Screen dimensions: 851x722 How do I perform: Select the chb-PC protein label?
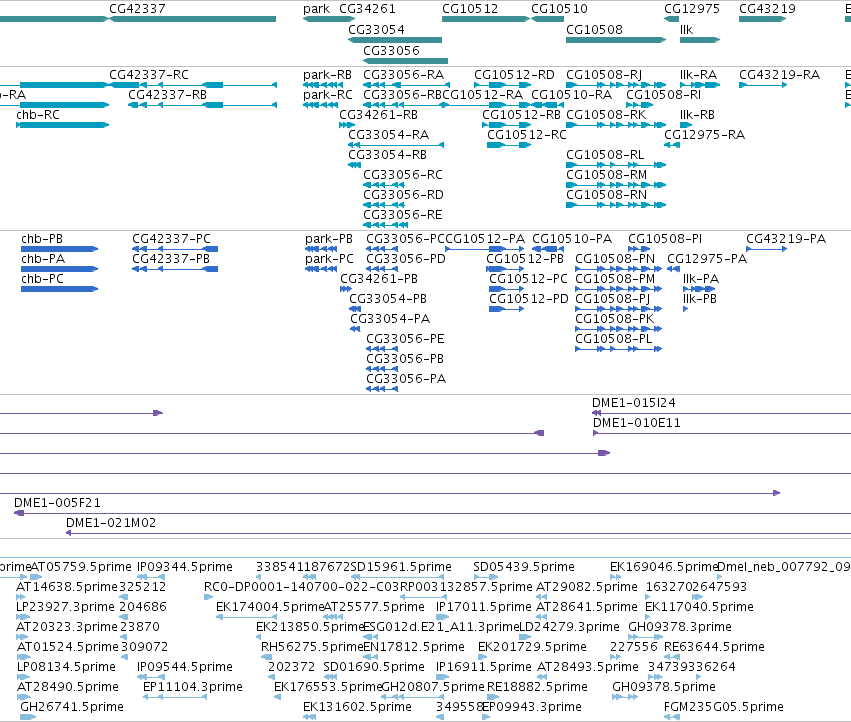42,278
